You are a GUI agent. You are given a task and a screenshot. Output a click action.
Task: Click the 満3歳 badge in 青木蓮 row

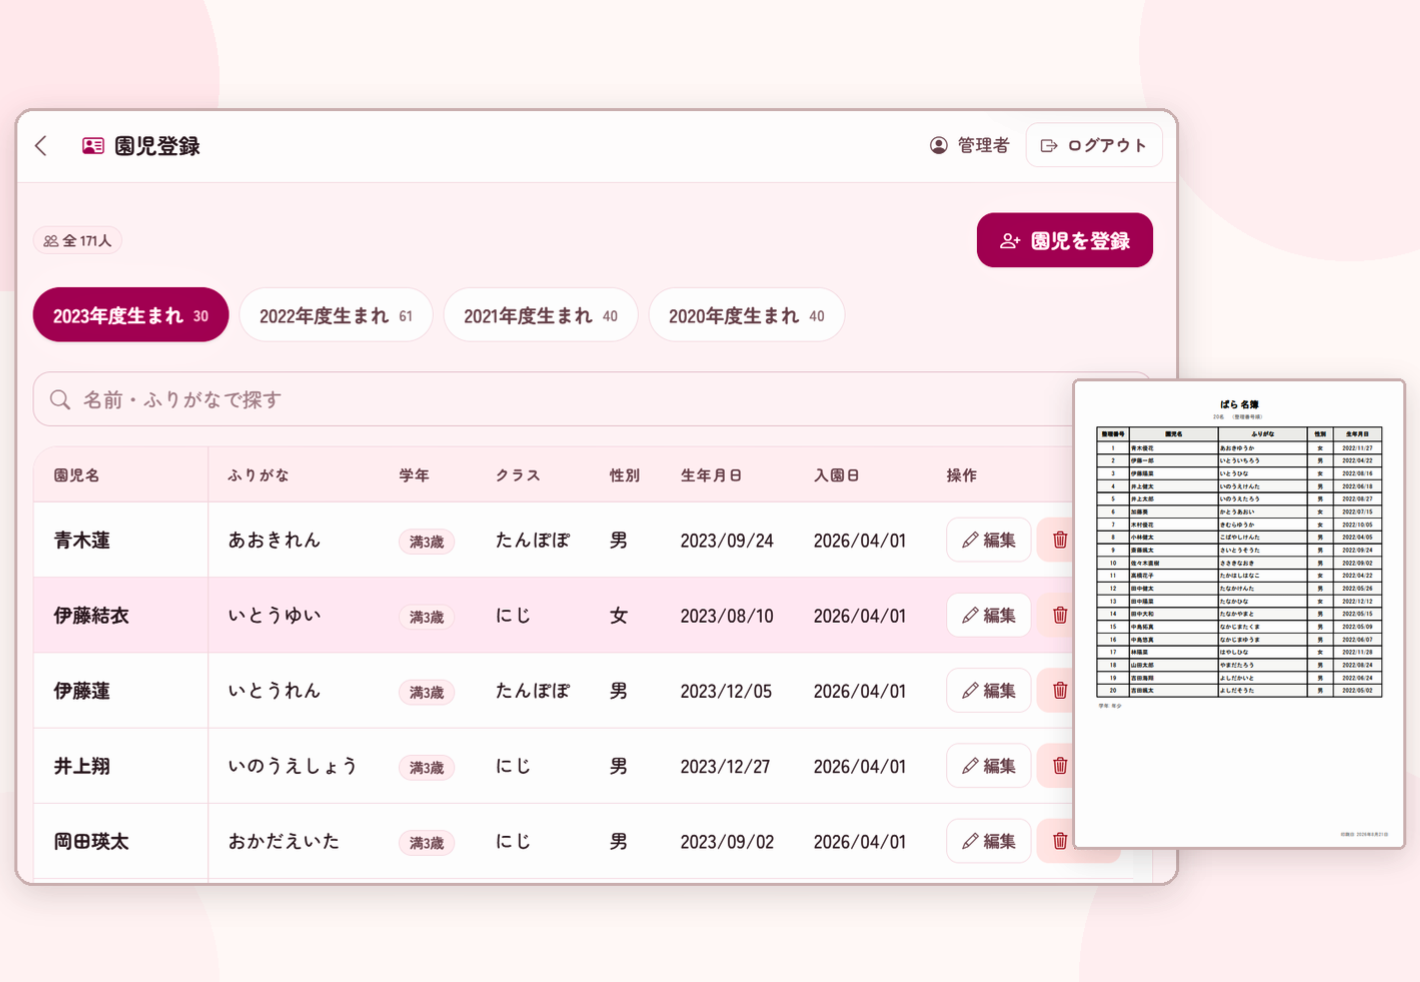click(x=426, y=542)
